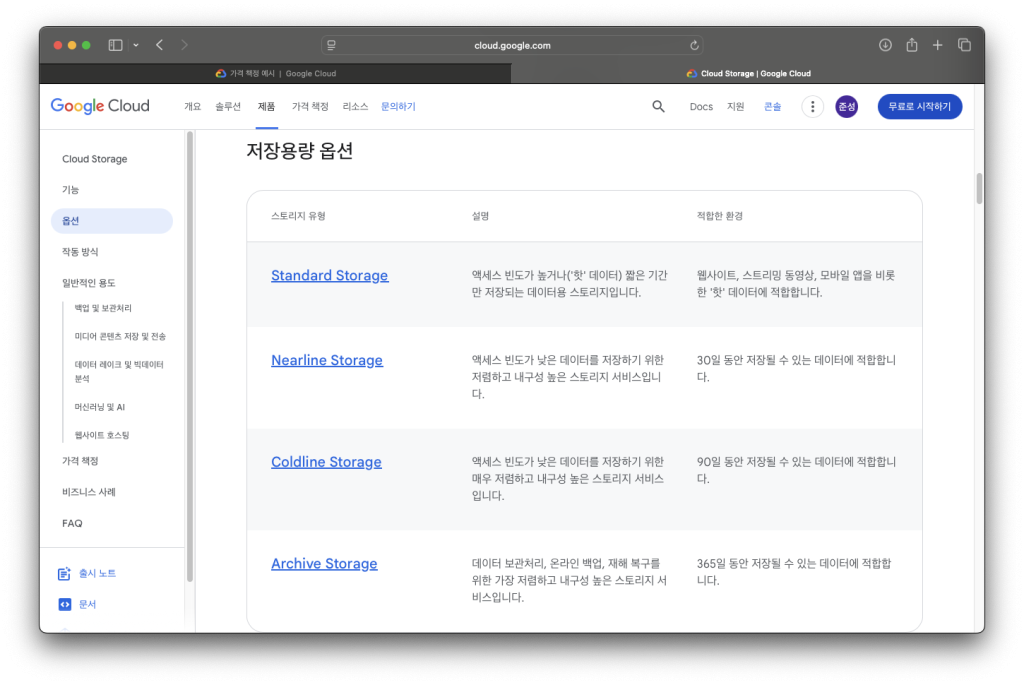Click the search magnifier icon
Viewport: 1024px width, 685px height.
tap(658, 107)
